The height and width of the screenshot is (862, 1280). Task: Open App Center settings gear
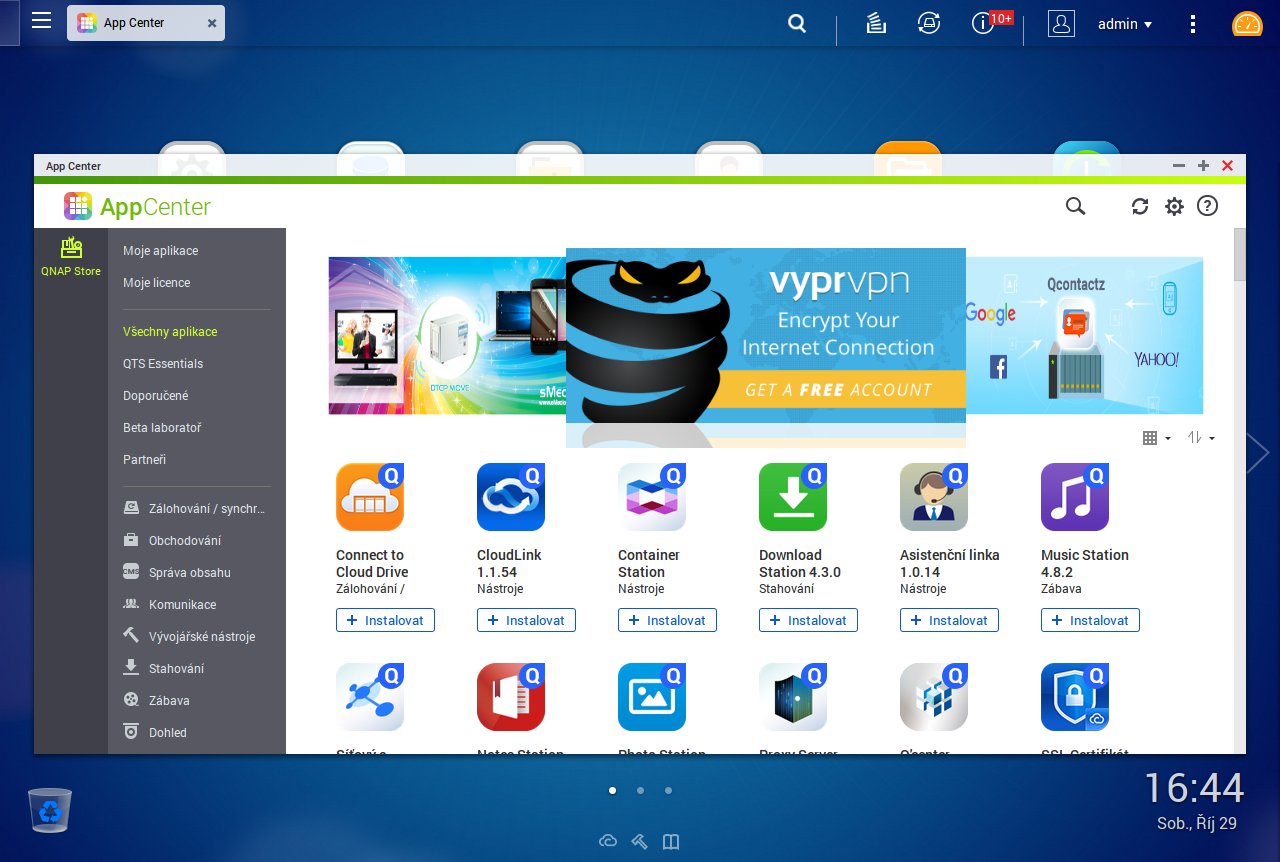[x=1174, y=206]
